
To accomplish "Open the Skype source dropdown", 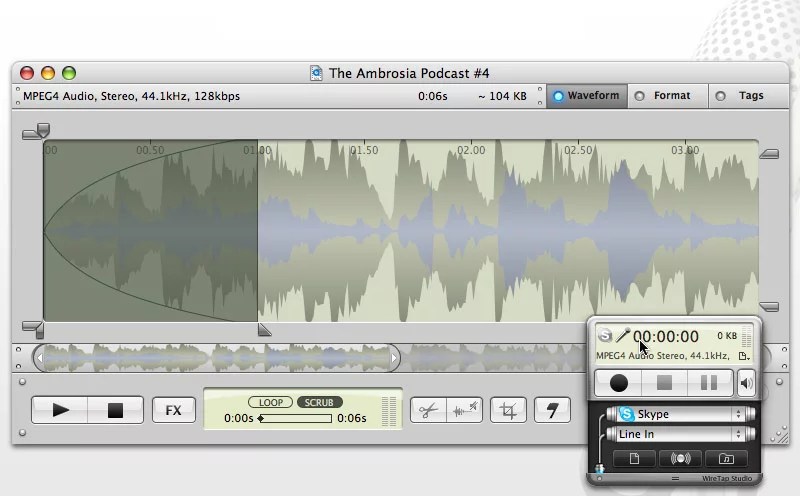I will pyautogui.click(x=681, y=414).
